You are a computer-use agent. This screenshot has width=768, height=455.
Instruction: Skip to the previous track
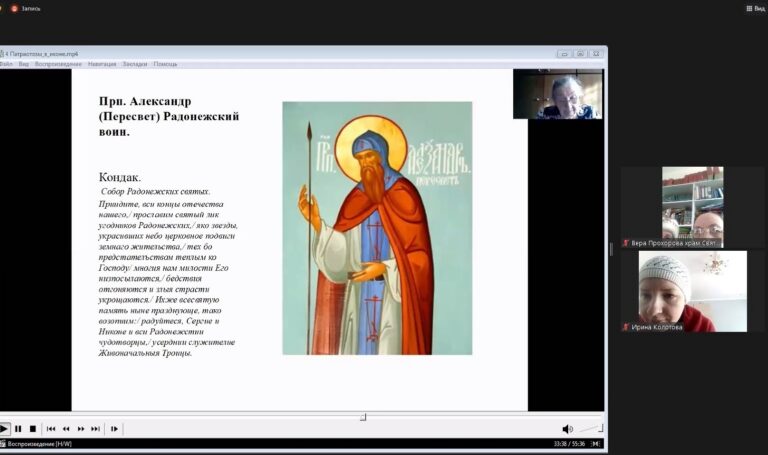51,429
